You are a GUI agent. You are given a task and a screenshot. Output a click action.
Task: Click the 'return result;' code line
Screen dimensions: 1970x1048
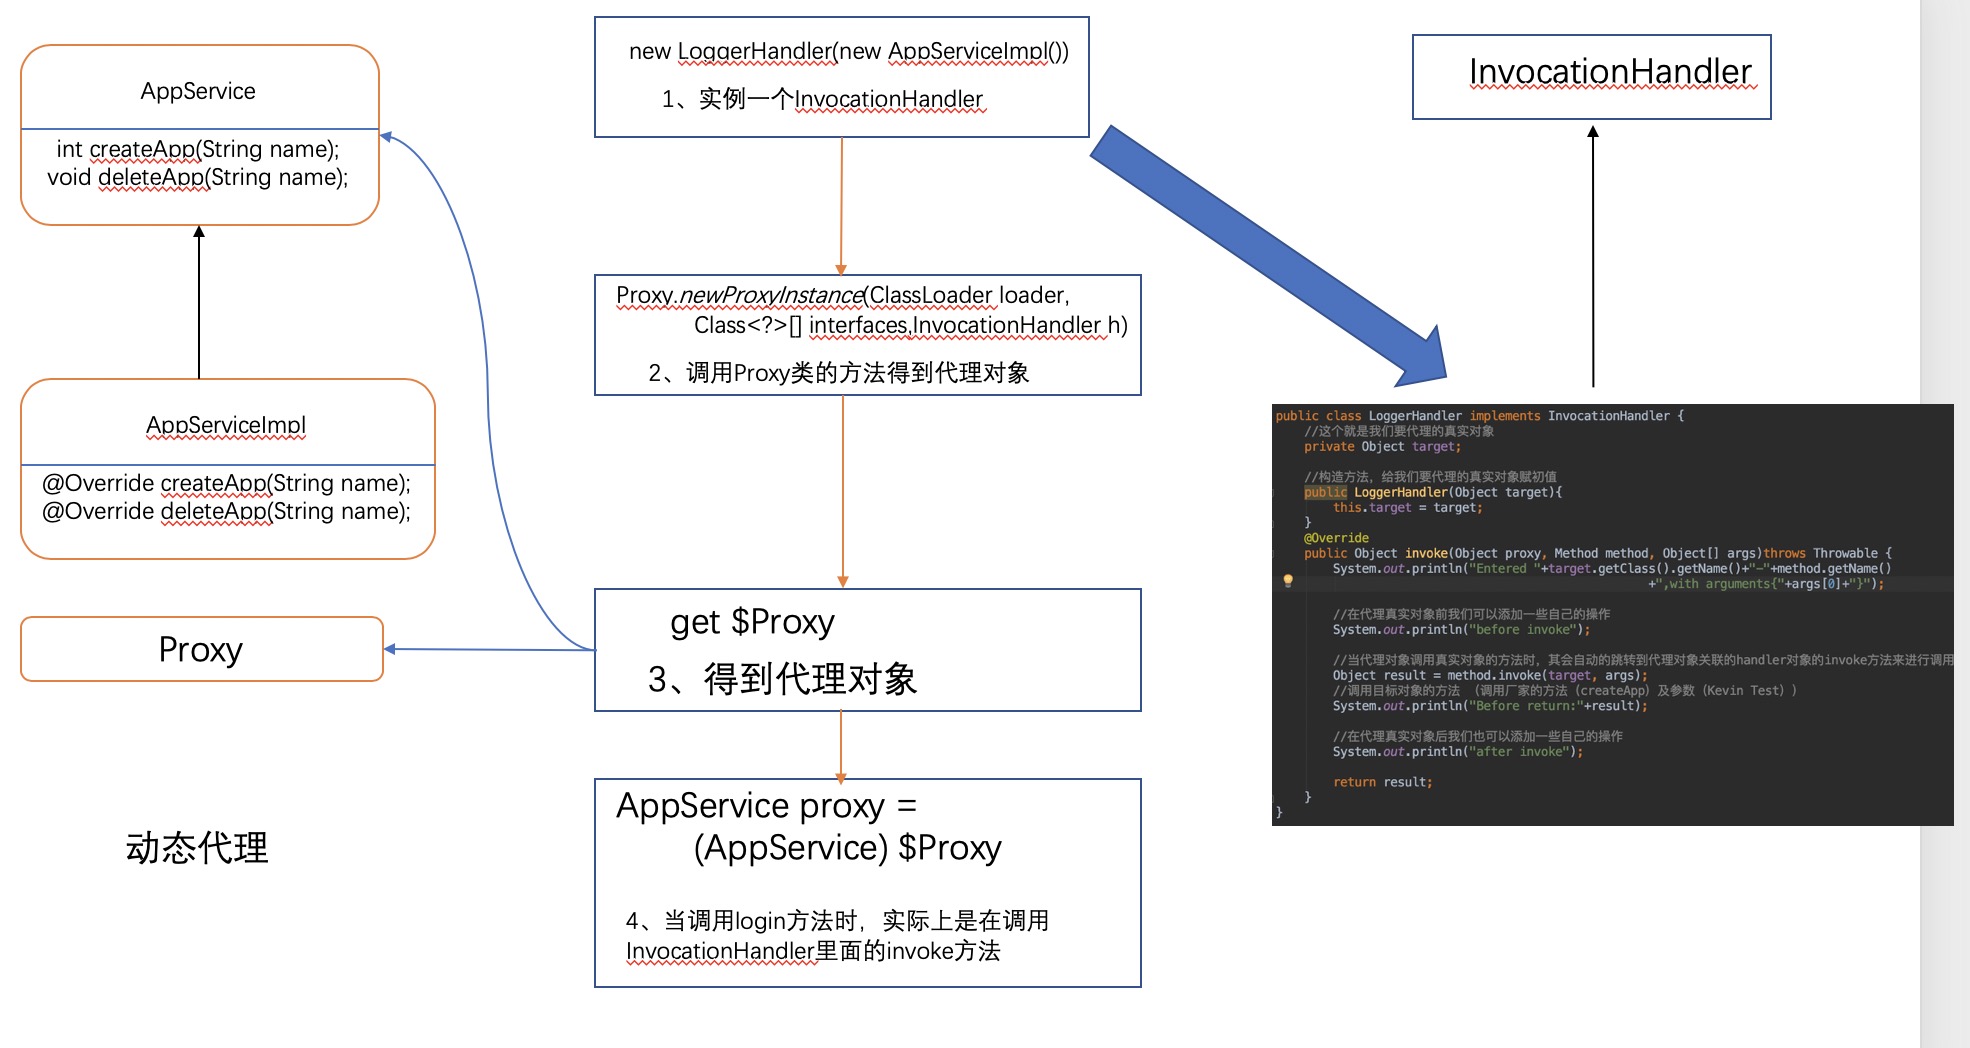[x=1382, y=782]
